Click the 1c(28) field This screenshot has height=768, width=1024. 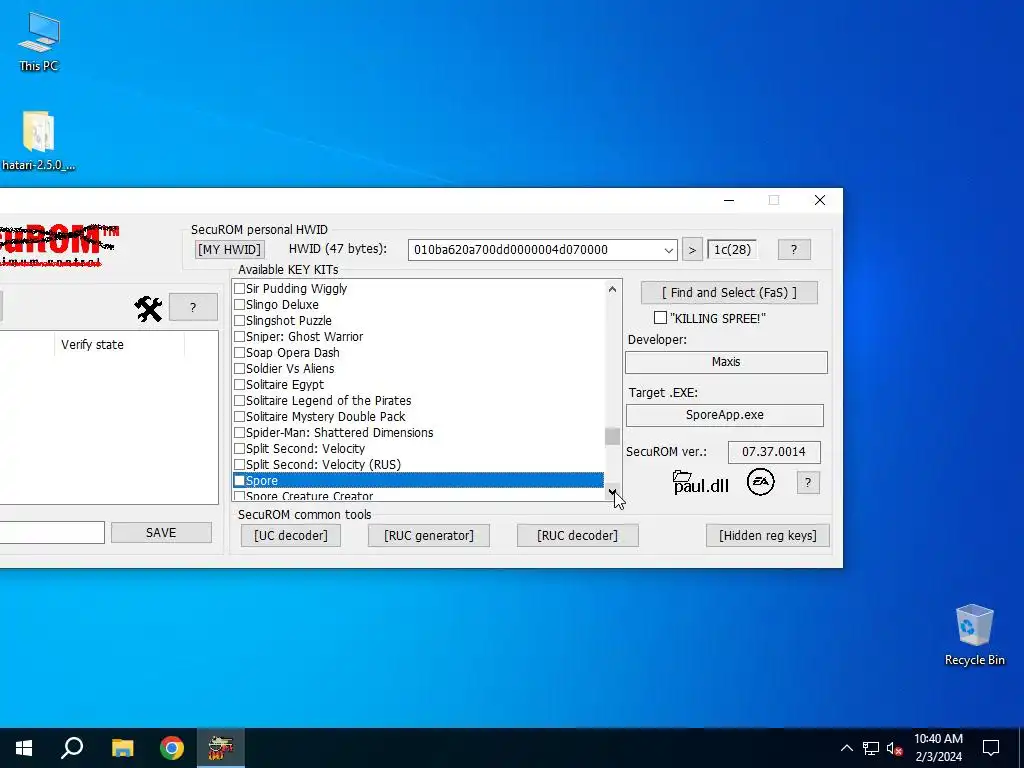[732, 250]
